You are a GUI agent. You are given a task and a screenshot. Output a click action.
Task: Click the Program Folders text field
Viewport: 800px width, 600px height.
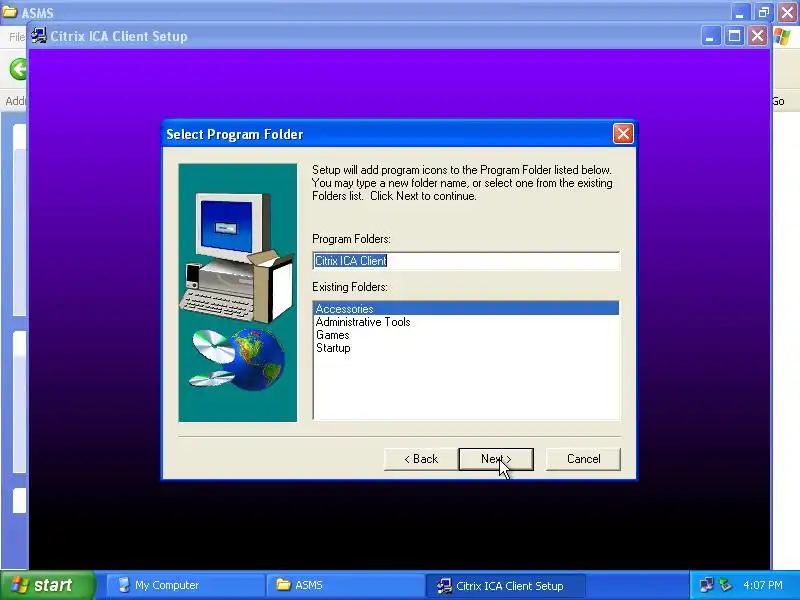[466, 261]
